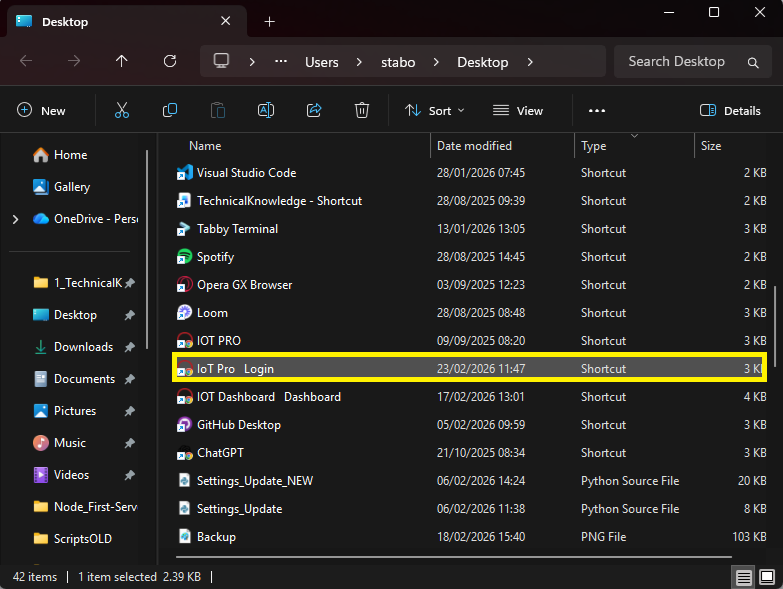This screenshot has height=589, width=783.
Task: Open the Type column filter dropdown arrow
Action: tap(634, 136)
